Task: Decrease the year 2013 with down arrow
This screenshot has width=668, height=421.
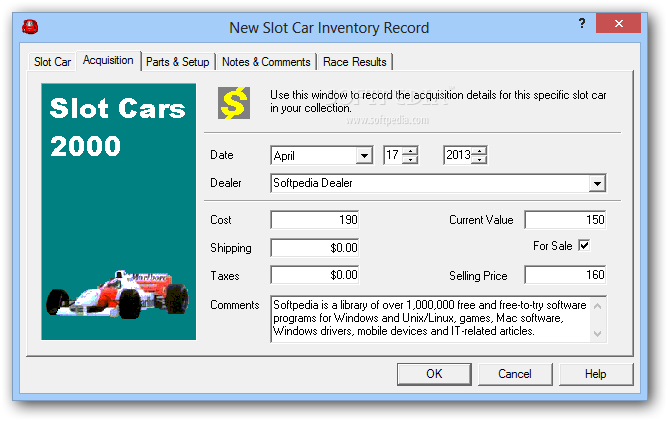Action: (x=480, y=159)
